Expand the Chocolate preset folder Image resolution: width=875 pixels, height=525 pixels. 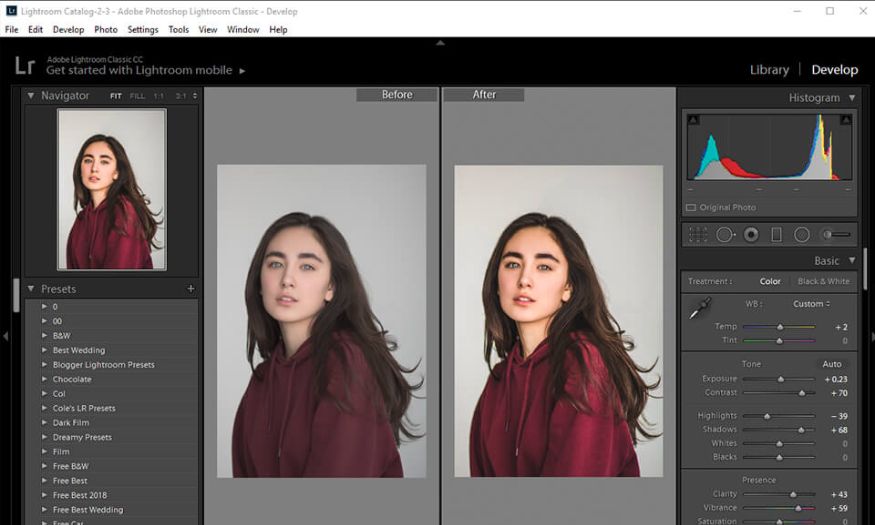coord(44,379)
